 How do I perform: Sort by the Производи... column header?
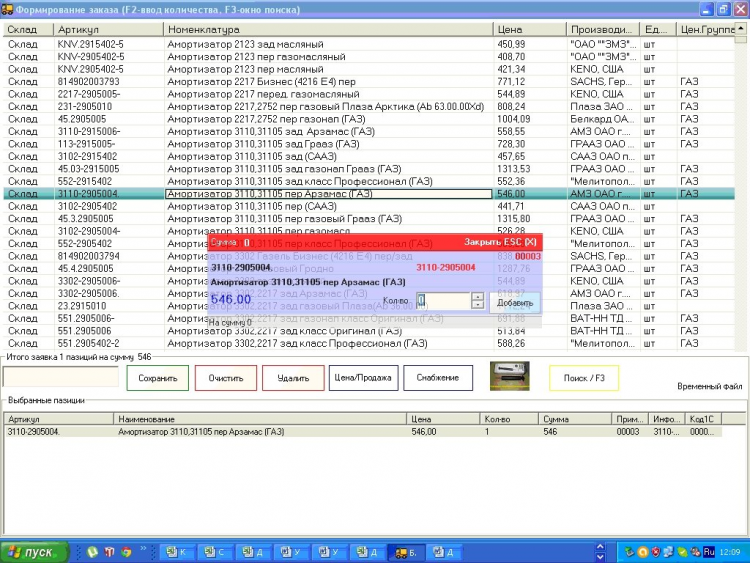603,30
